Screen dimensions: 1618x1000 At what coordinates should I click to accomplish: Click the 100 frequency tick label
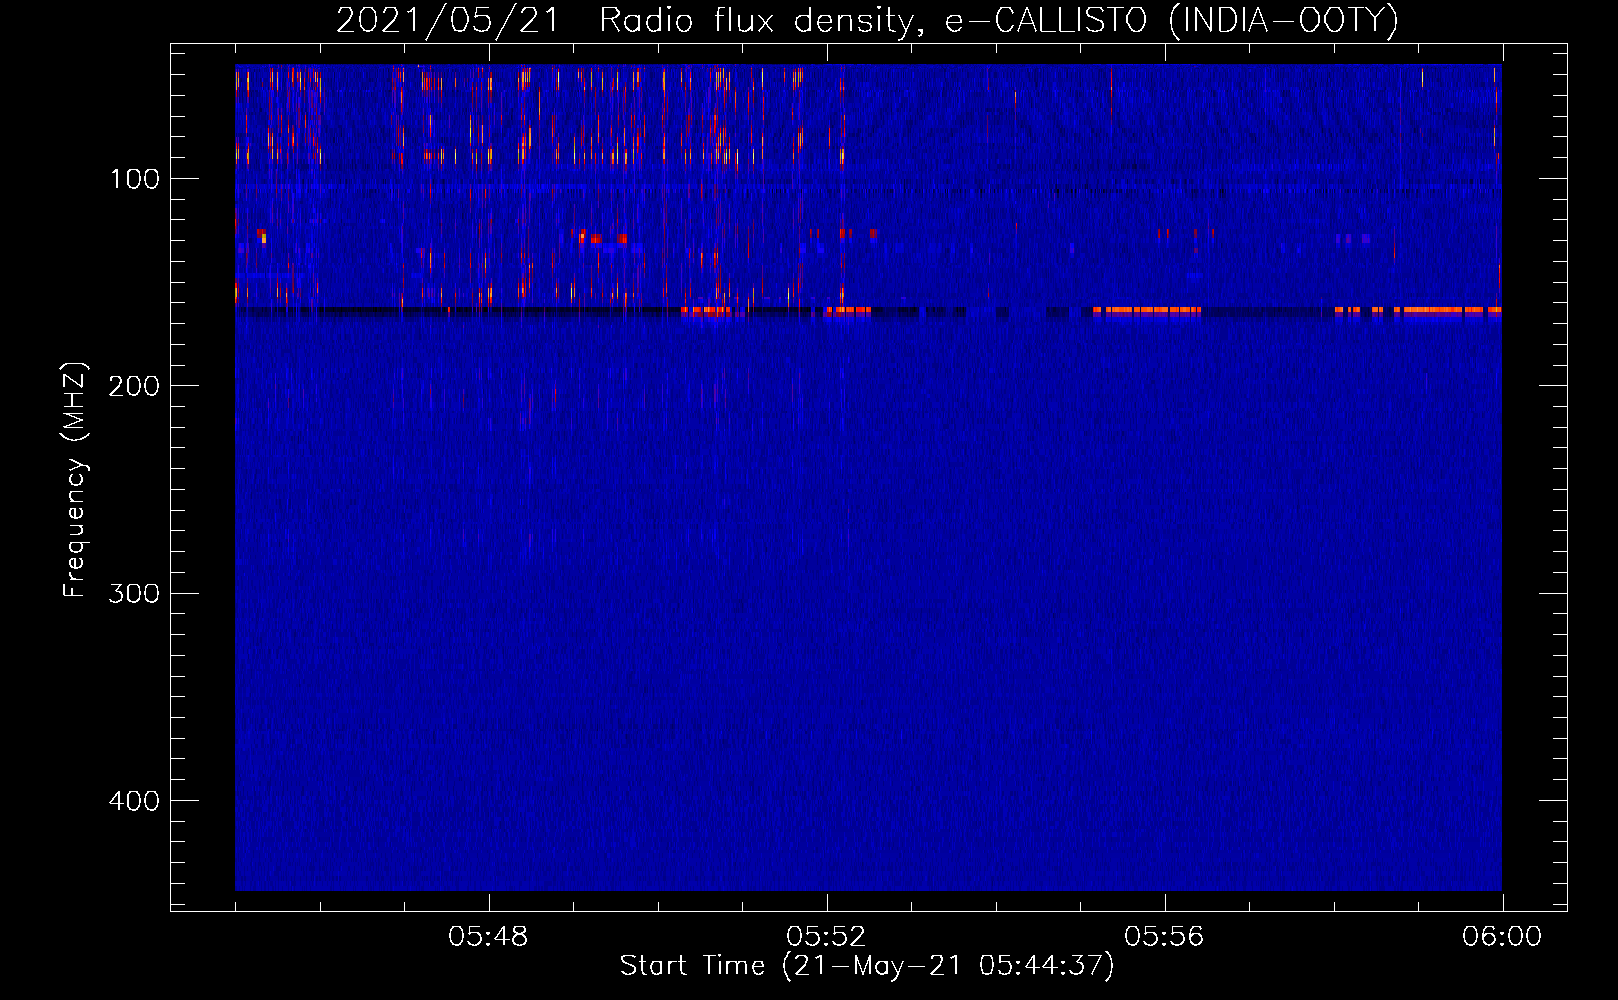click(135, 179)
